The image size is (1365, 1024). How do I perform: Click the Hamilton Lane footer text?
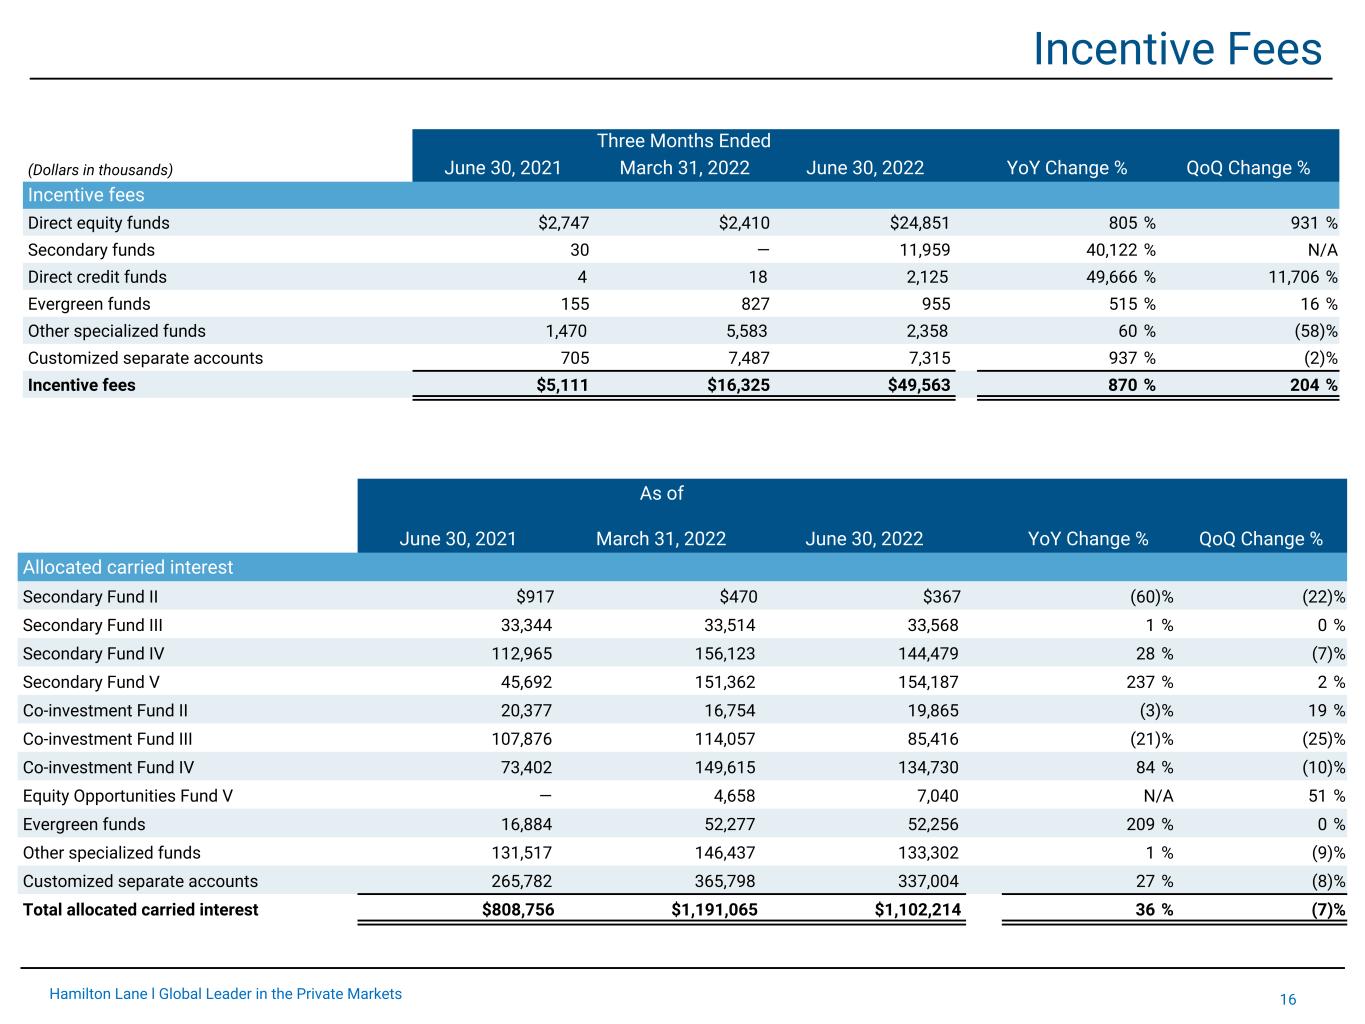(225, 994)
